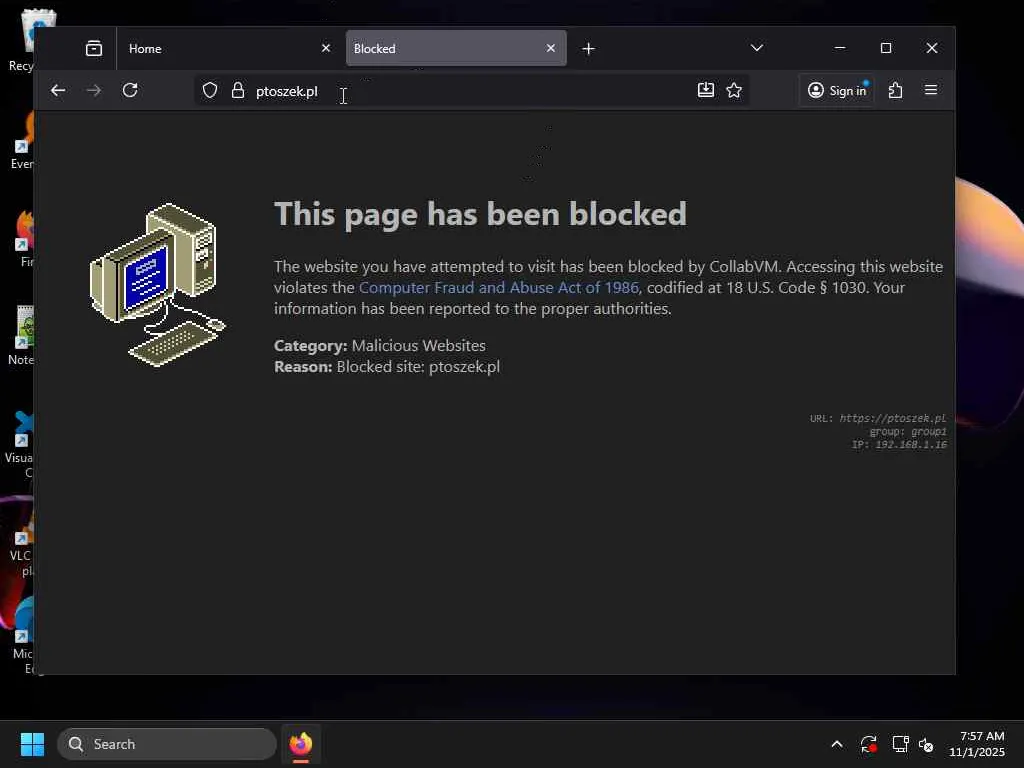Click the site security padlock icon
The width and height of the screenshot is (1024, 768).
(x=238, y=90)
